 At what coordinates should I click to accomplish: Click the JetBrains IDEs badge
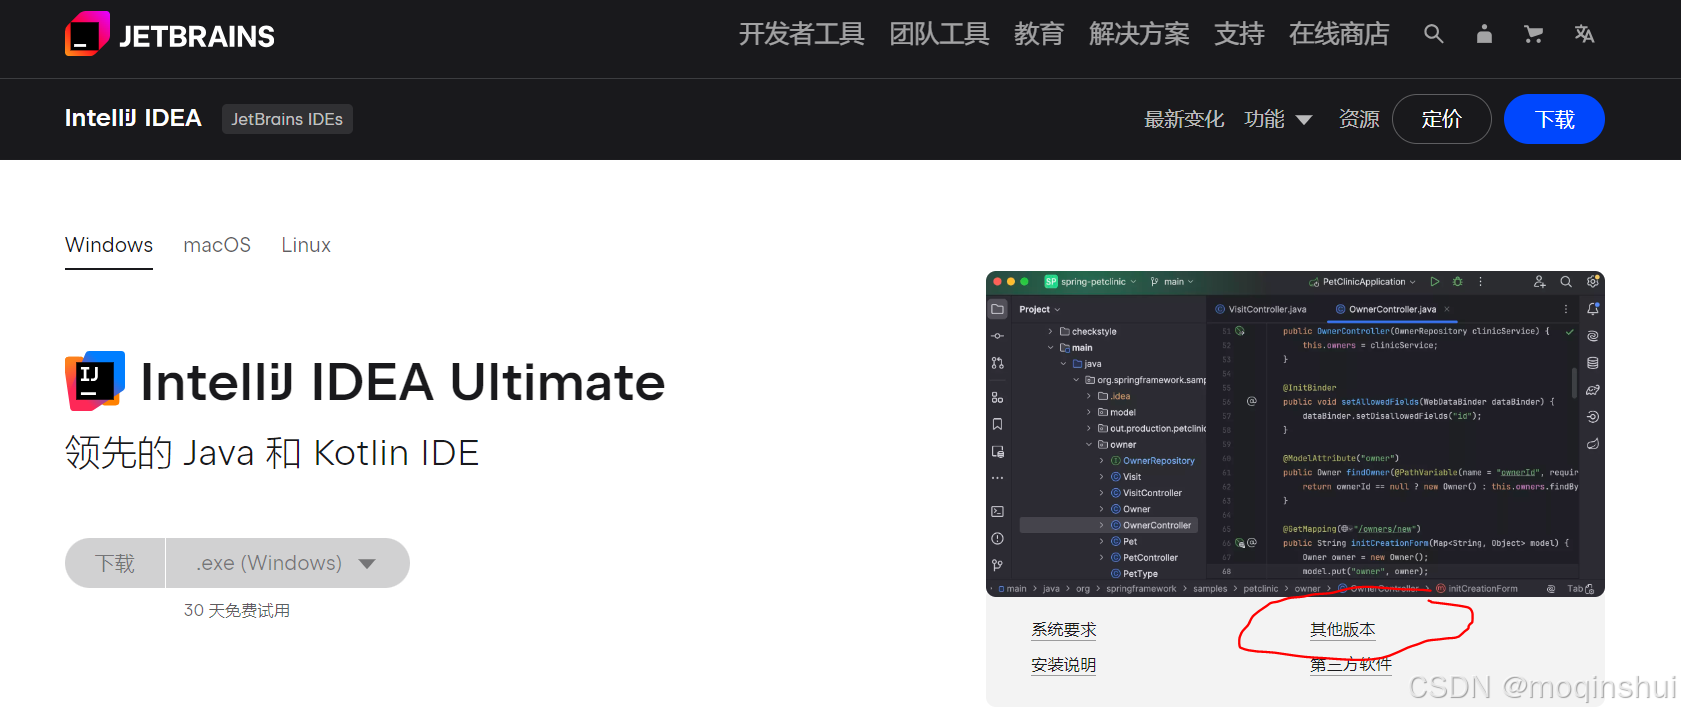(x=287, y=119)
